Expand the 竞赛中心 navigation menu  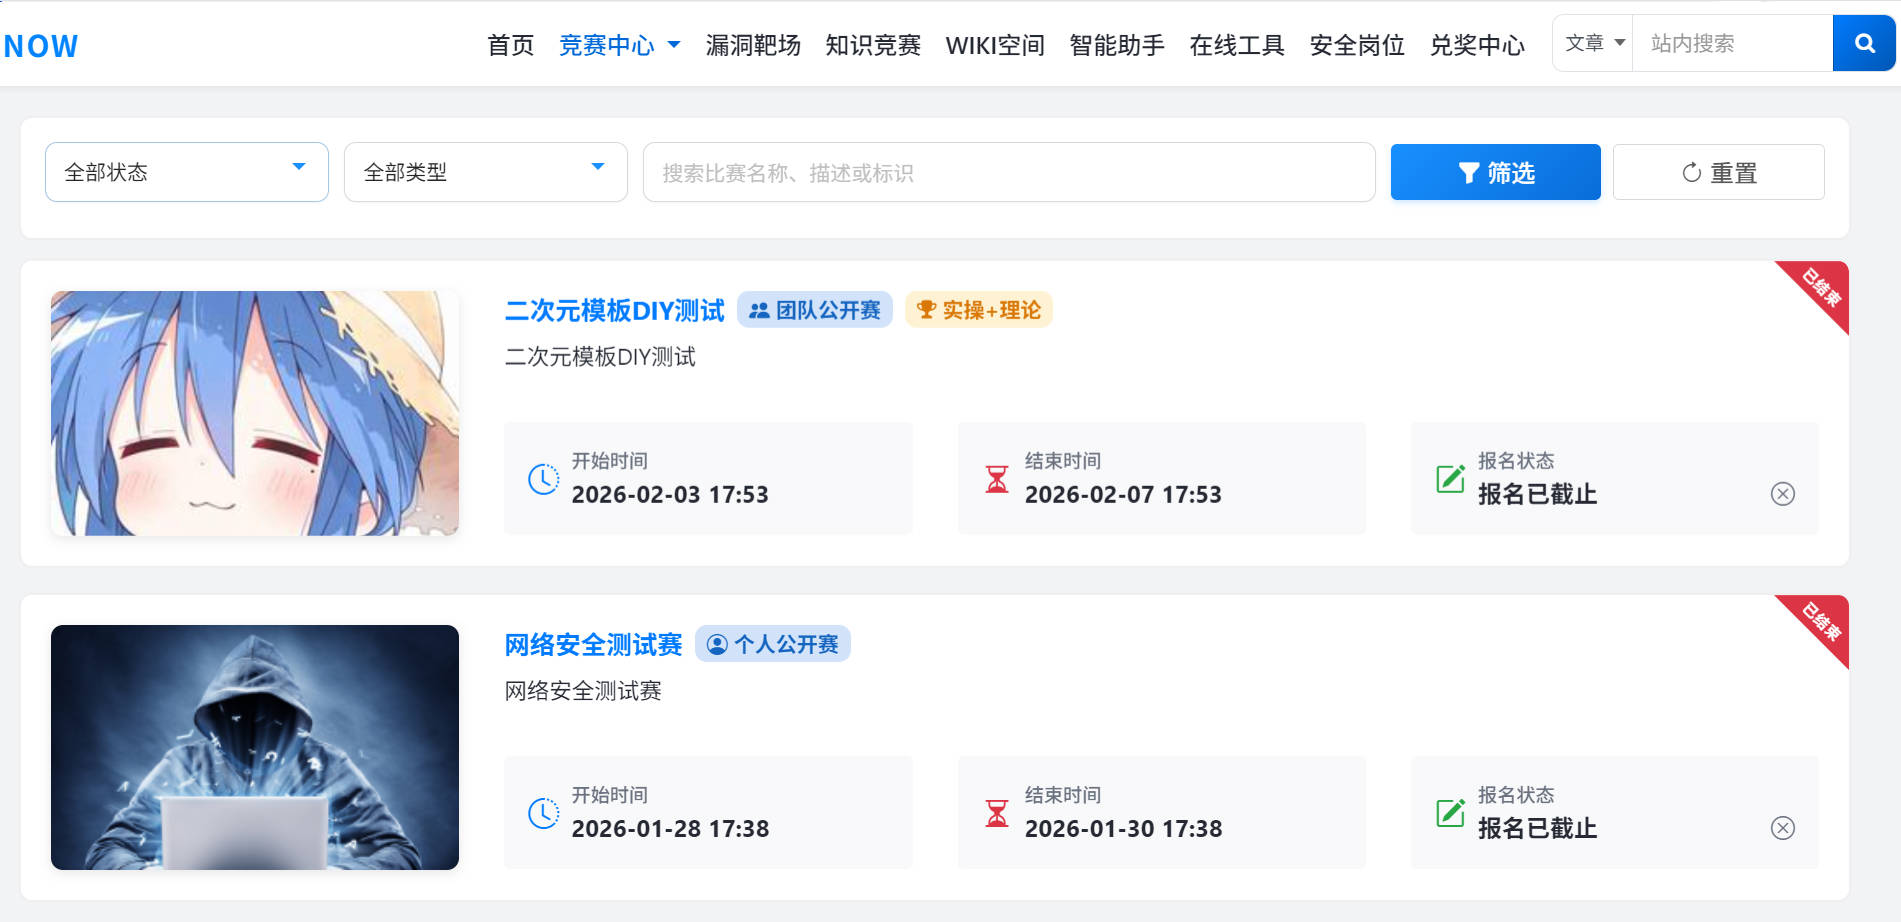click(618, 45)
